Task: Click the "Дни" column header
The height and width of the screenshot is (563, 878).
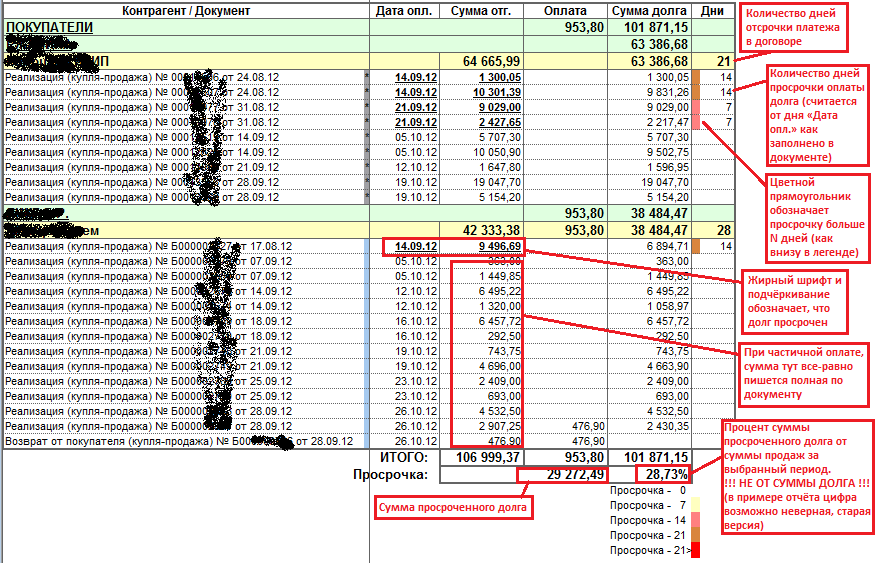Action: point(712,11)
